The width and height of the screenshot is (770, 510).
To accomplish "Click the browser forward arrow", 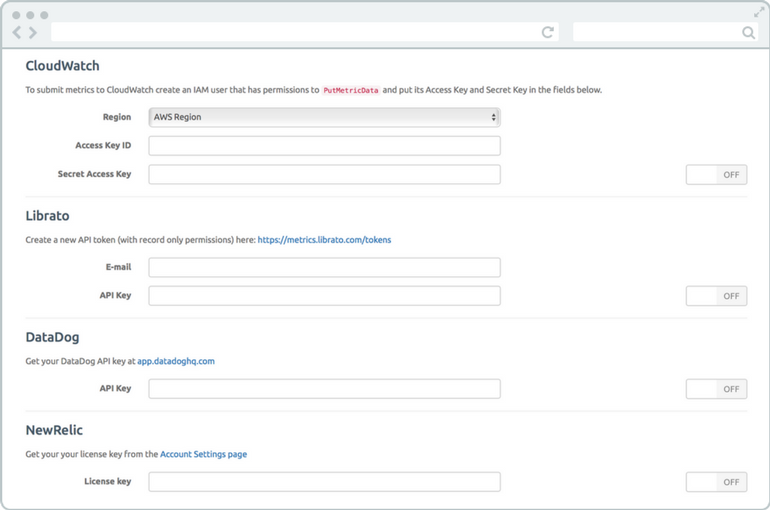I will [33, 33].
